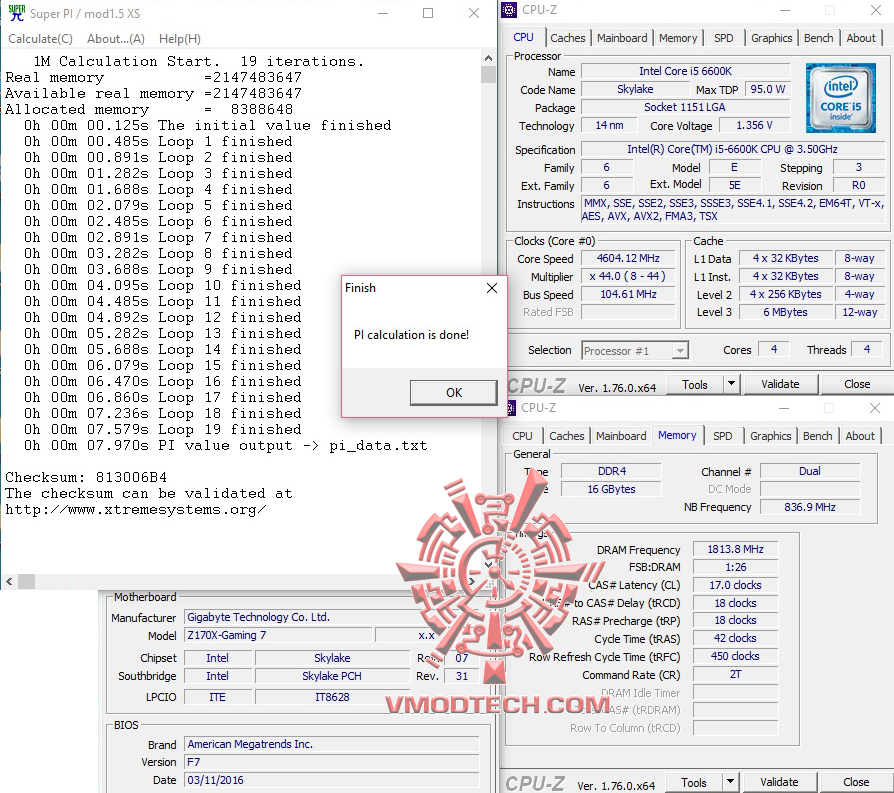Viewport: 894px width, 793px height.
Task: Click the CPU-Z icon in Memory window title bar
Action: point(511,408)
